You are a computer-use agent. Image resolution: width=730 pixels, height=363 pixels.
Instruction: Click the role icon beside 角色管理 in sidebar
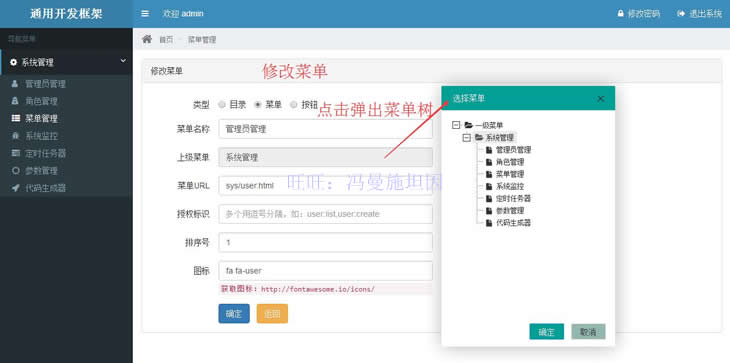tap(15, 101)
